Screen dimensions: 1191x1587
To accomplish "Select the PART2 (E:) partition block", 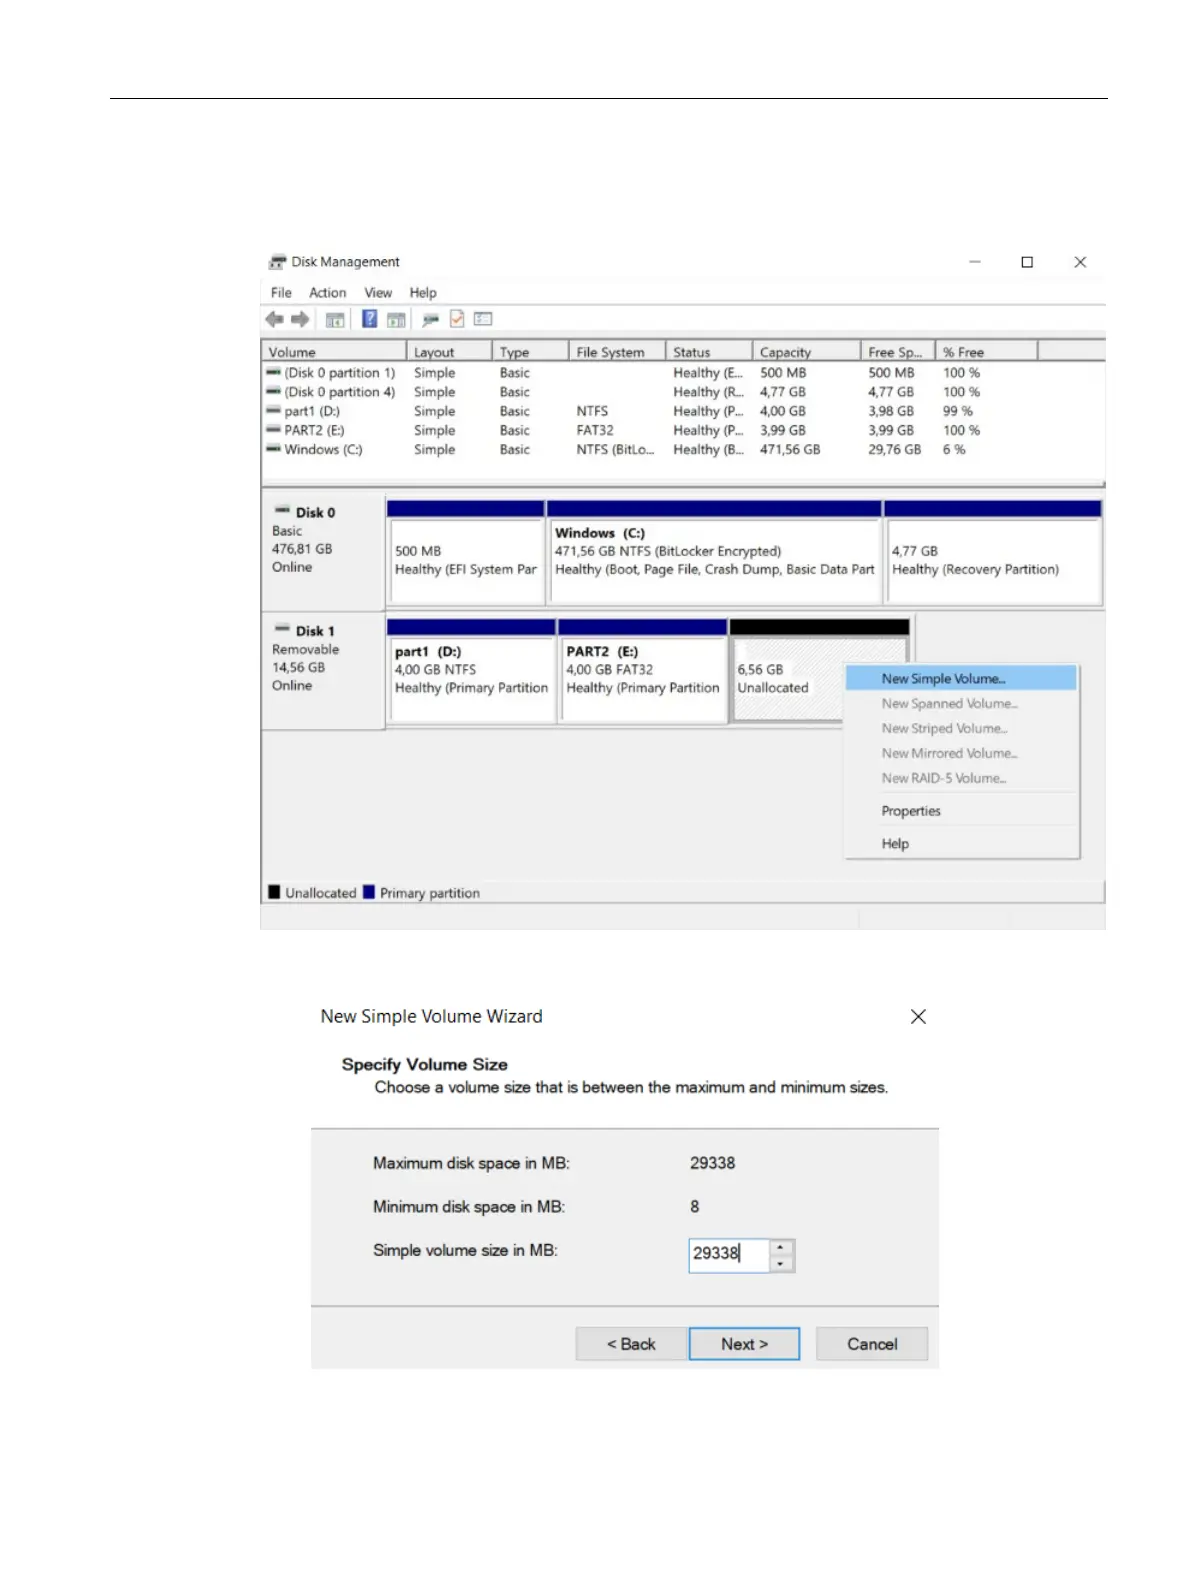I will [x=643, y=670].
